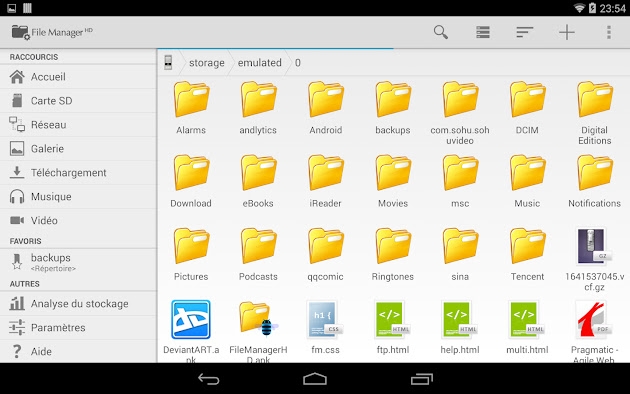Open Galerie shortcut
The width and height of the screenshot is (630, 394).
pos(78,149)
